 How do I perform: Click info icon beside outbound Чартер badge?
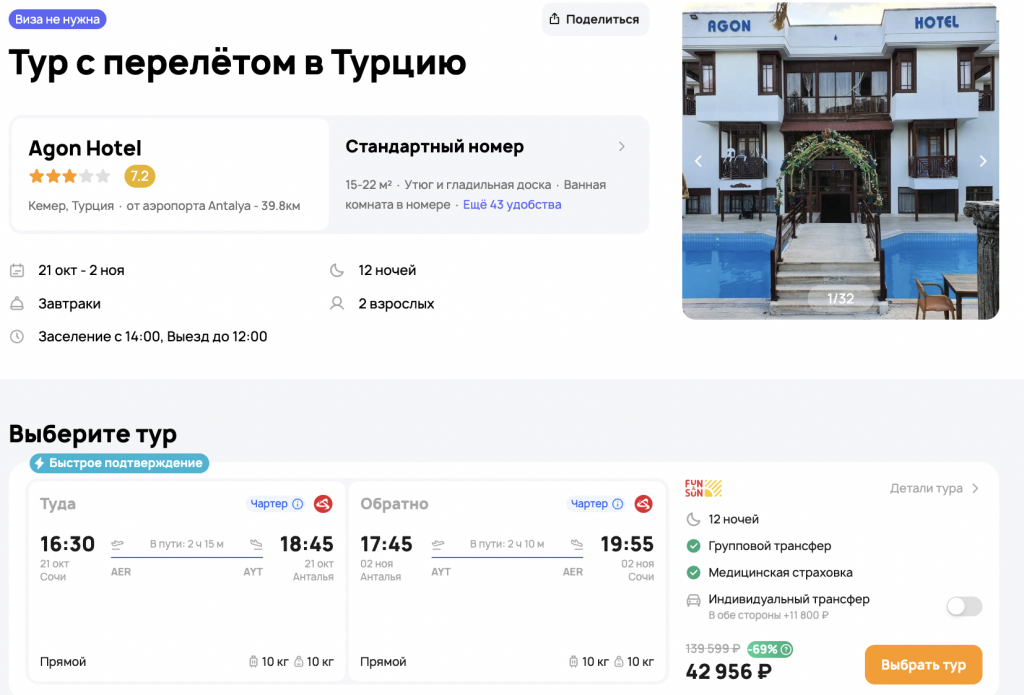[x=297, y=504]
